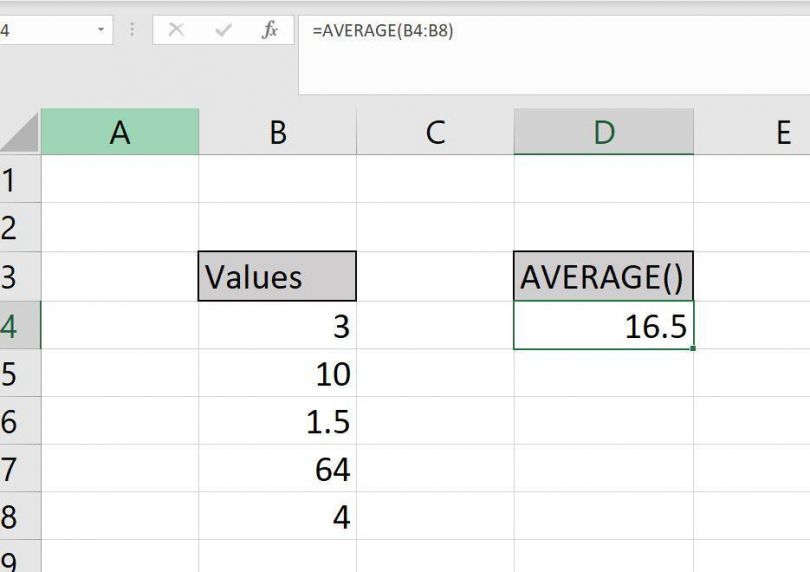Select the cell containing 16.5
The image size is (810, 572).
603,326
